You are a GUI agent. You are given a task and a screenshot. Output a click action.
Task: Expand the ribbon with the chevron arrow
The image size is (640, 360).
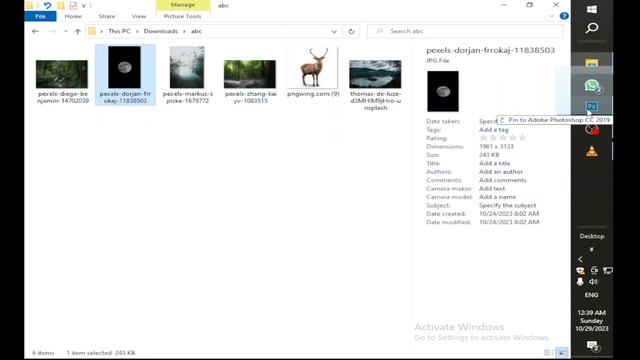pos(551,16)
